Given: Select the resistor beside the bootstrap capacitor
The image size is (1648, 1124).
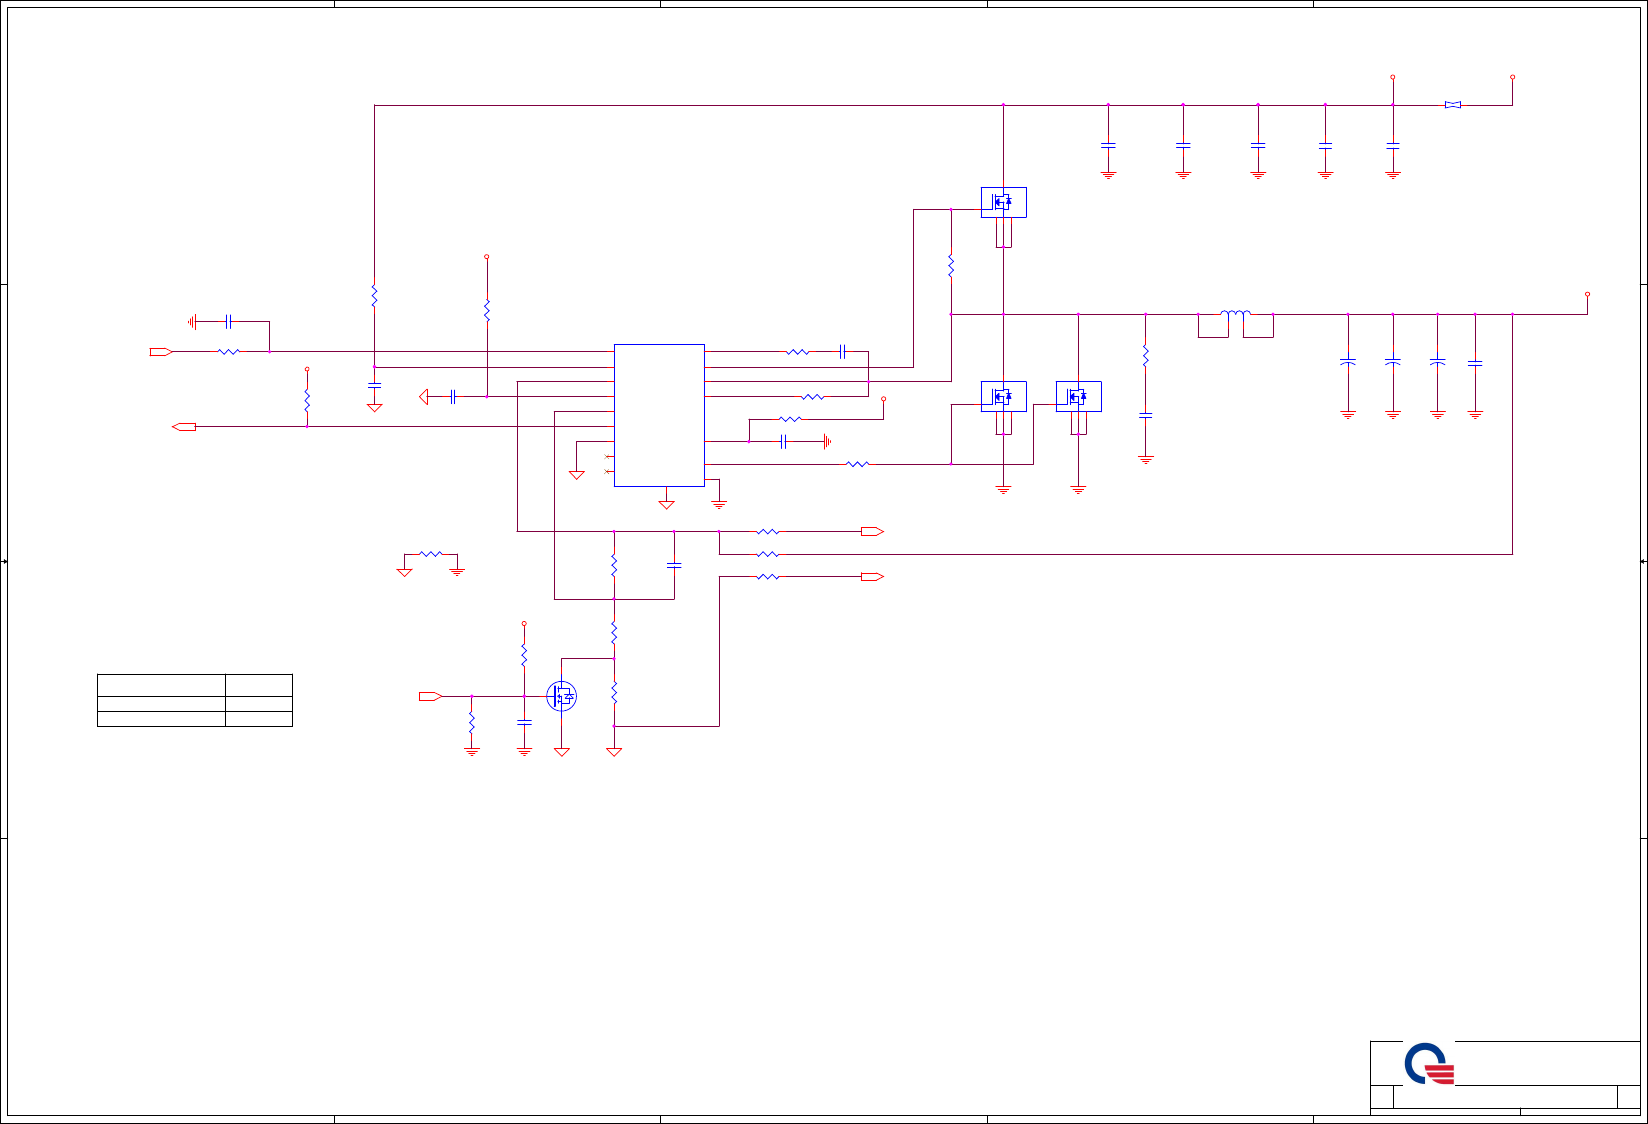Looking at the screenshot, I should click(798, 352).
